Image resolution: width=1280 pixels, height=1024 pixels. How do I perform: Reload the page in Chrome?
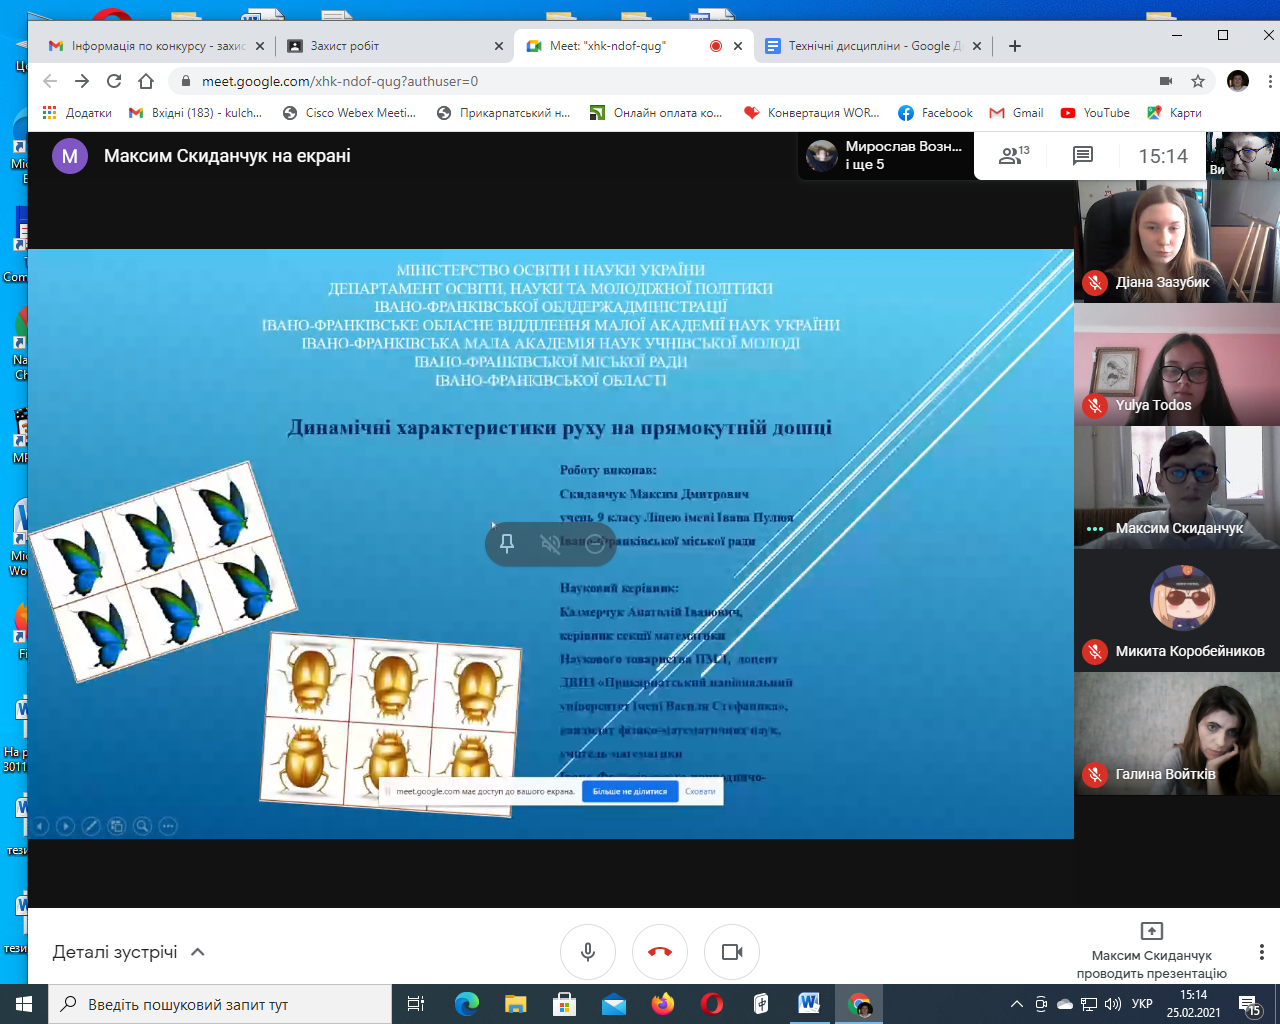(x=114, y=81)
